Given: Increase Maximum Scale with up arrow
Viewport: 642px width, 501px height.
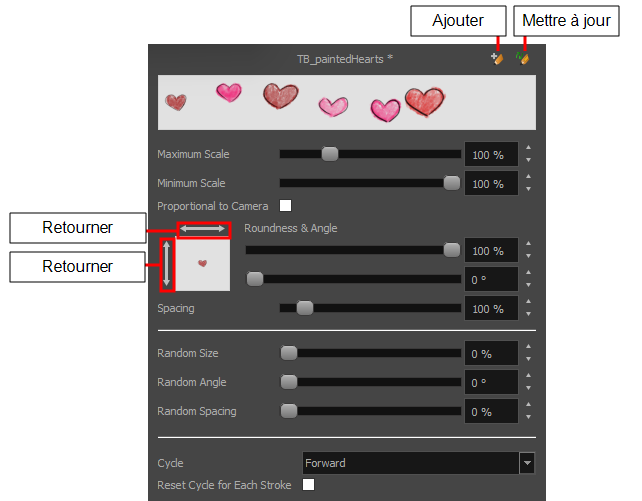Looking at the screenshot, I should 529,147.
